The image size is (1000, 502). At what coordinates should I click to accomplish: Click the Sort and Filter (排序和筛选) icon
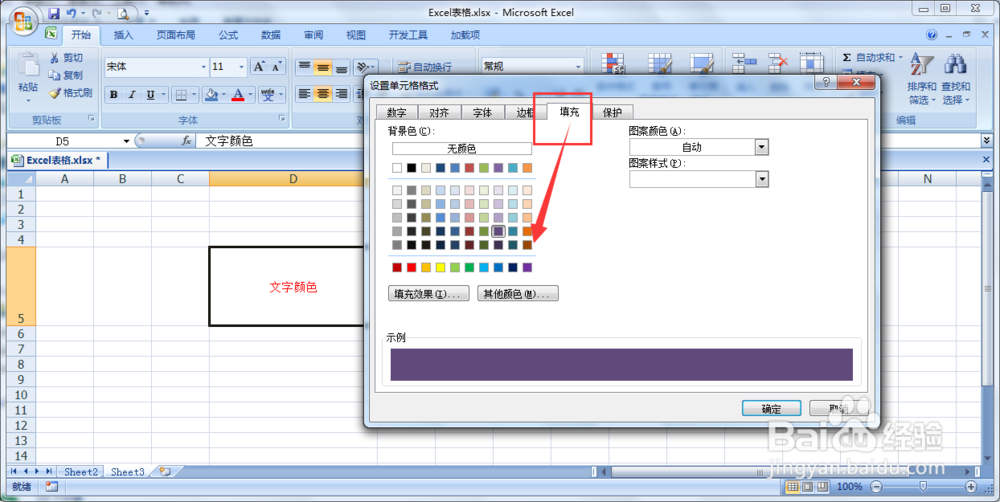point(922,65)
